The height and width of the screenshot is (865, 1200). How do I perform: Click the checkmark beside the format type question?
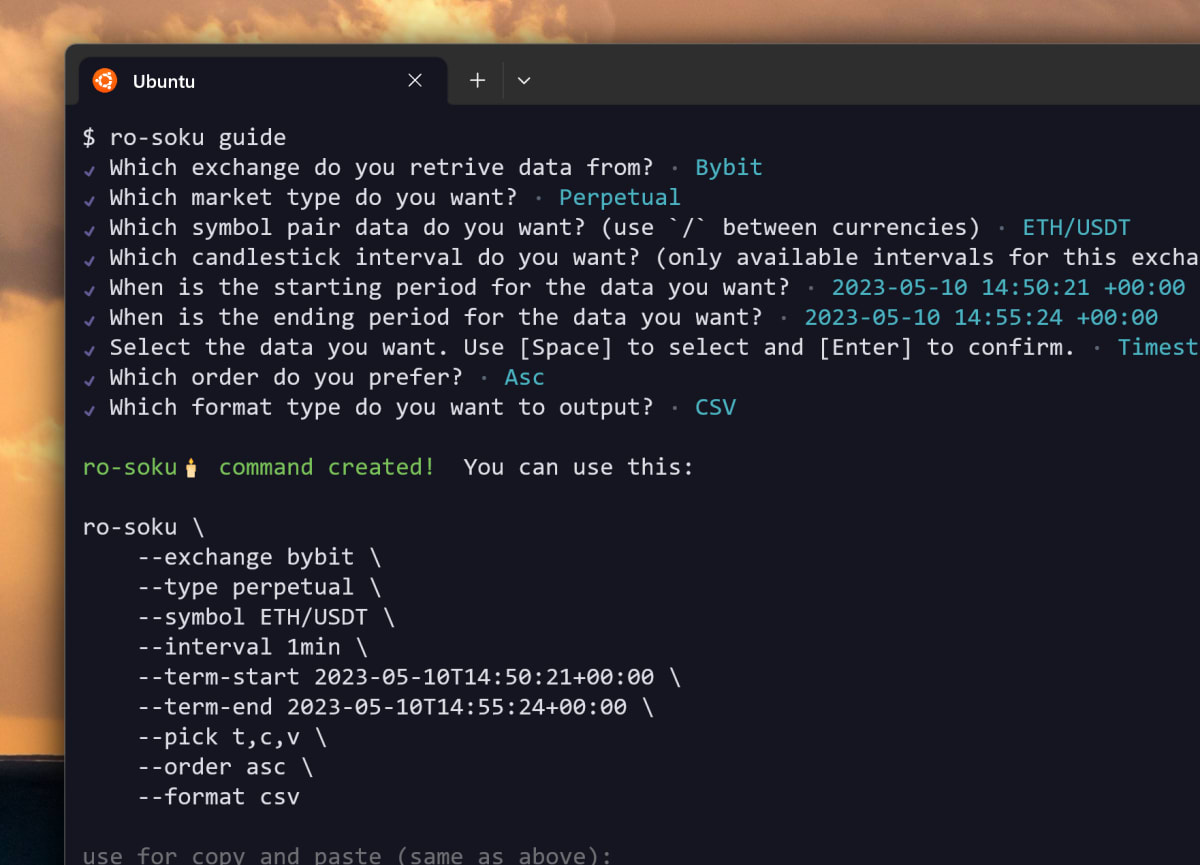pos(89,407)
